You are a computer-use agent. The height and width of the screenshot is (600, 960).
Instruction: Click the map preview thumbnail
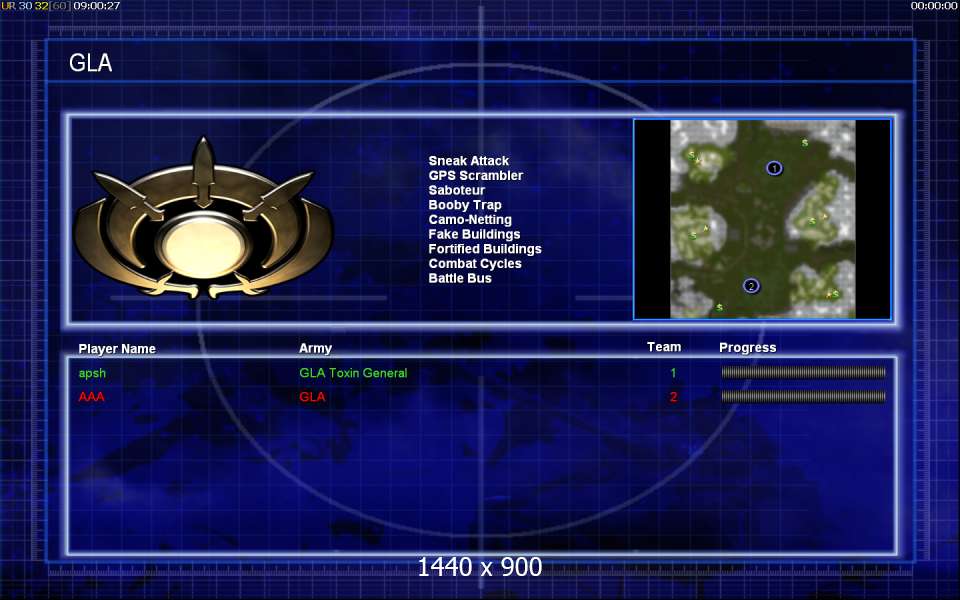tap(762, 219)
